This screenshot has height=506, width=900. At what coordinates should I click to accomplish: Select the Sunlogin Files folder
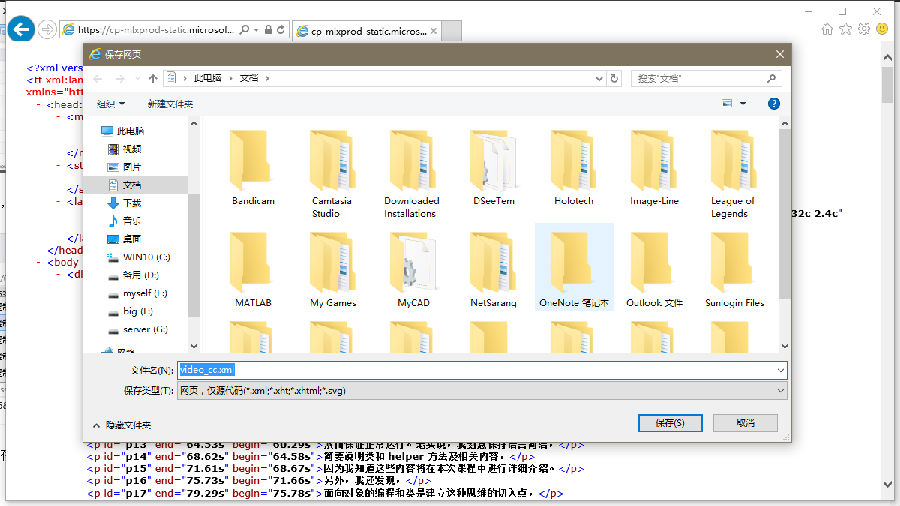pos(734,268)
